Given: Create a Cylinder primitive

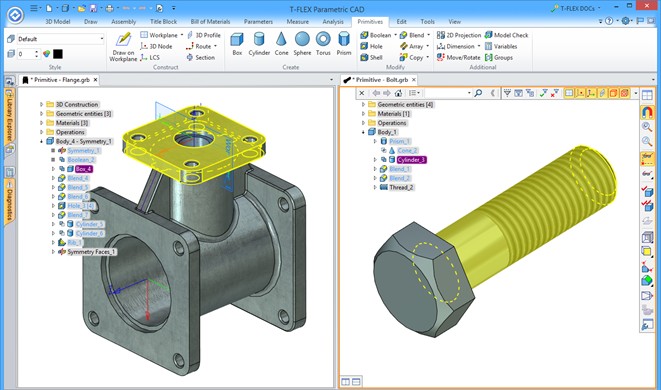Looking at the screenshot, I should click(259, 44).
